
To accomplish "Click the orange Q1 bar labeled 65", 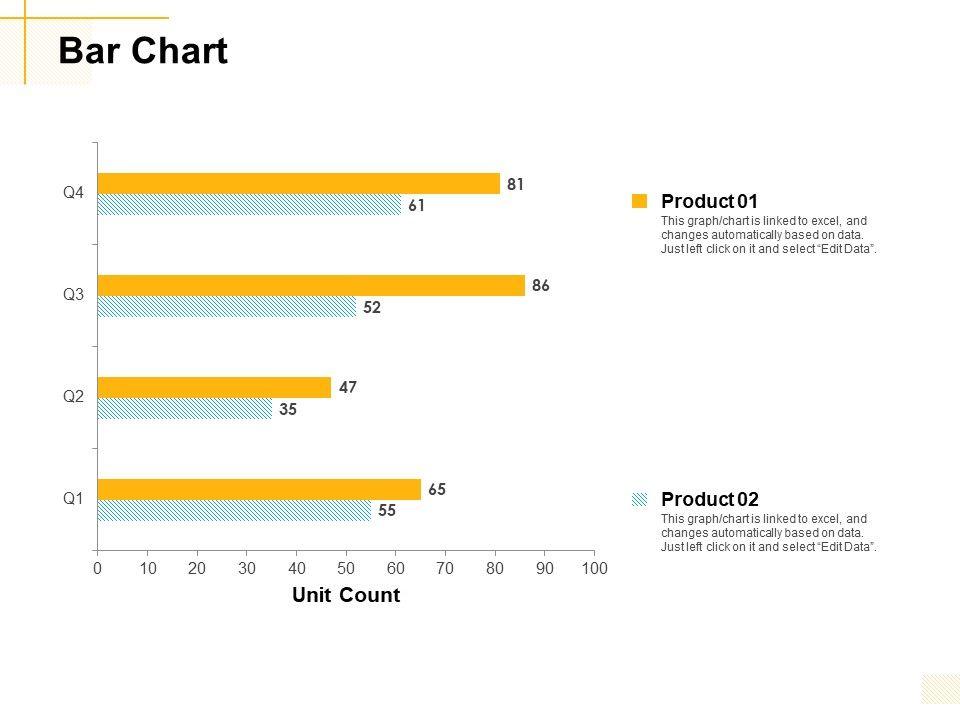I will [259, 489].
